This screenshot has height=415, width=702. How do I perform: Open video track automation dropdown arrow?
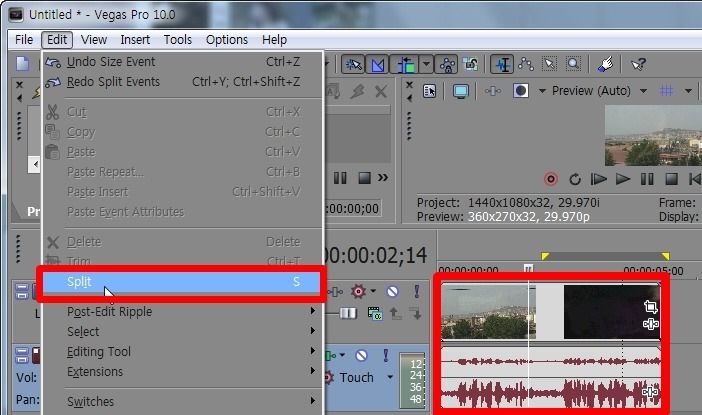tap(373, 291)
